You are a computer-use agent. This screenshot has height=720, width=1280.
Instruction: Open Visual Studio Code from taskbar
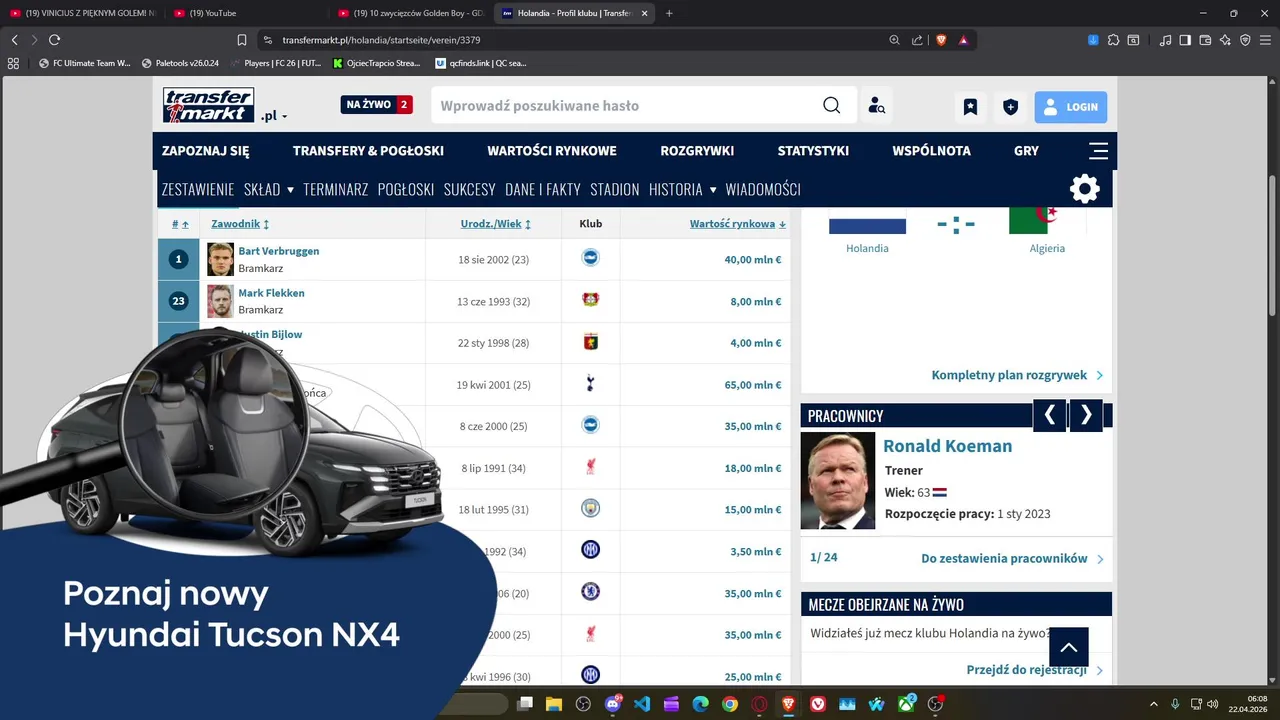pos(642,704)
